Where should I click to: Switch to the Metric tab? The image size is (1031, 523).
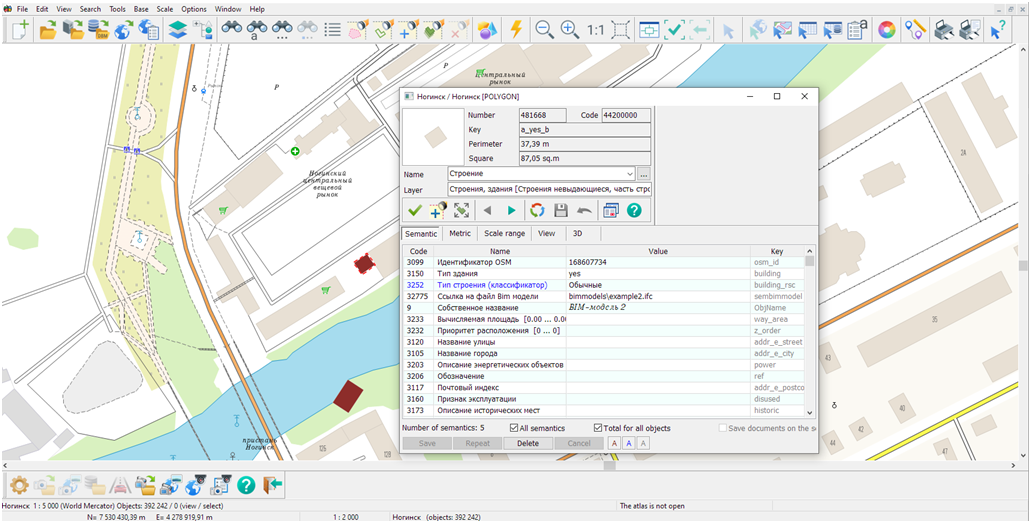click(459, 233)
